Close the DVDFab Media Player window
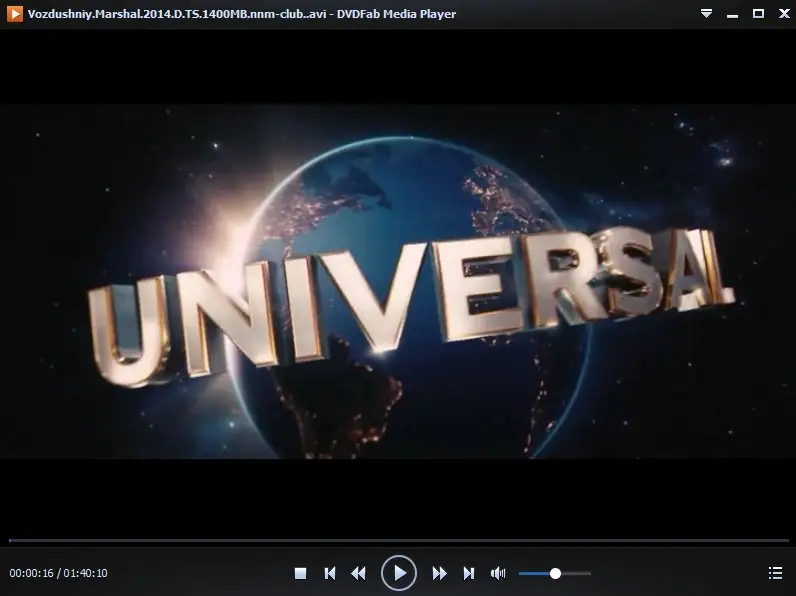 click(784, 14)
